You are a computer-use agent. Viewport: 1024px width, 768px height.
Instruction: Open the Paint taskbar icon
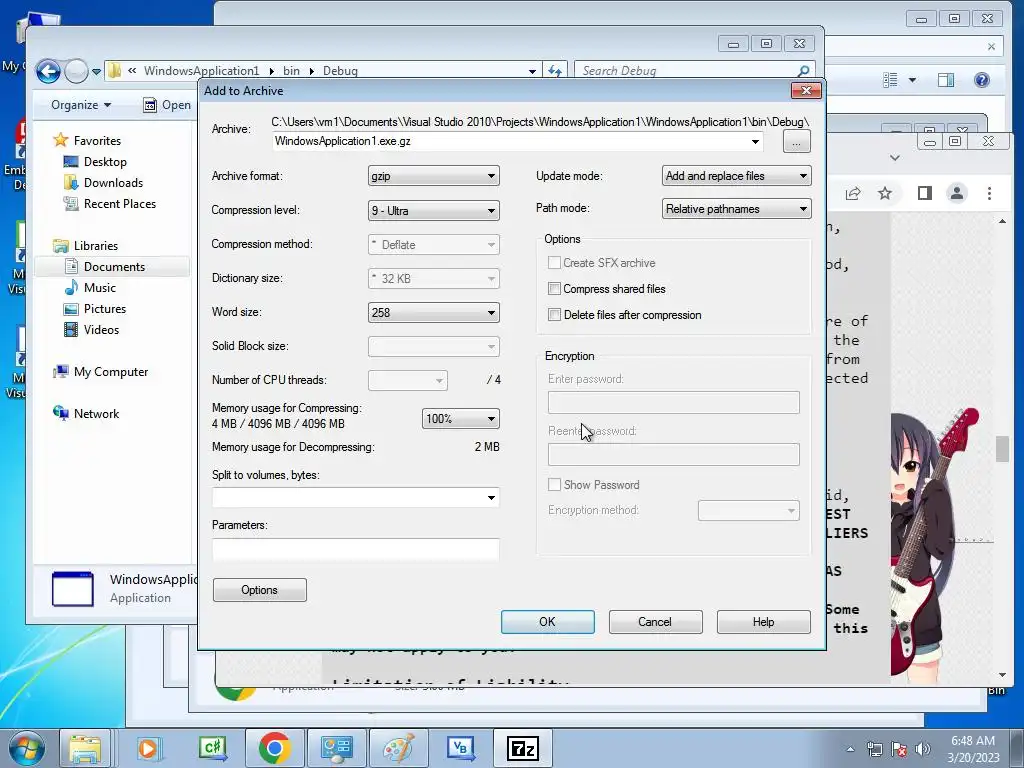[398, 748]
